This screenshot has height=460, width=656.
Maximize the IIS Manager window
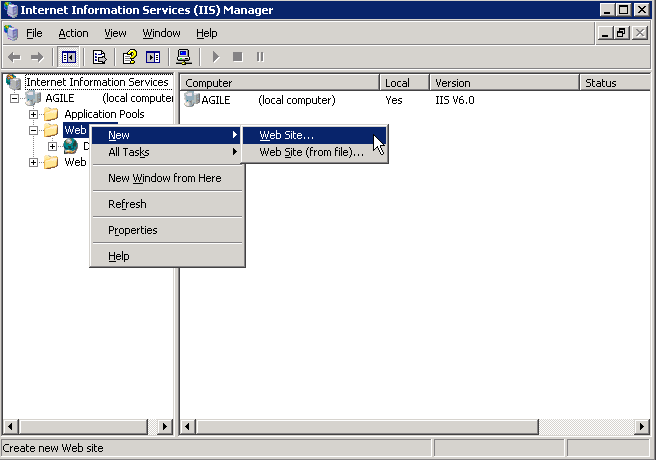623,10
